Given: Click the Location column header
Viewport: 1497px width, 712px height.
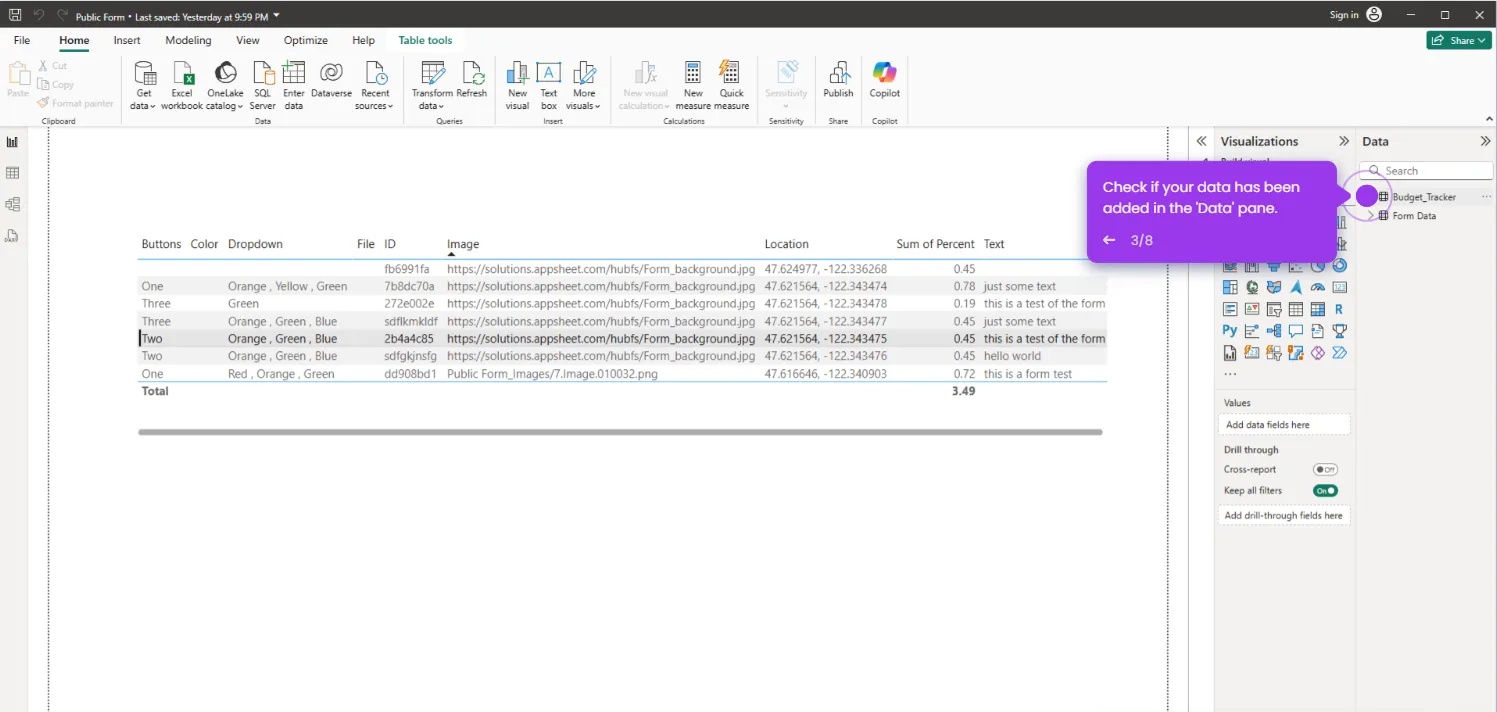Looking at the screenshot, I should coord(787,244).
